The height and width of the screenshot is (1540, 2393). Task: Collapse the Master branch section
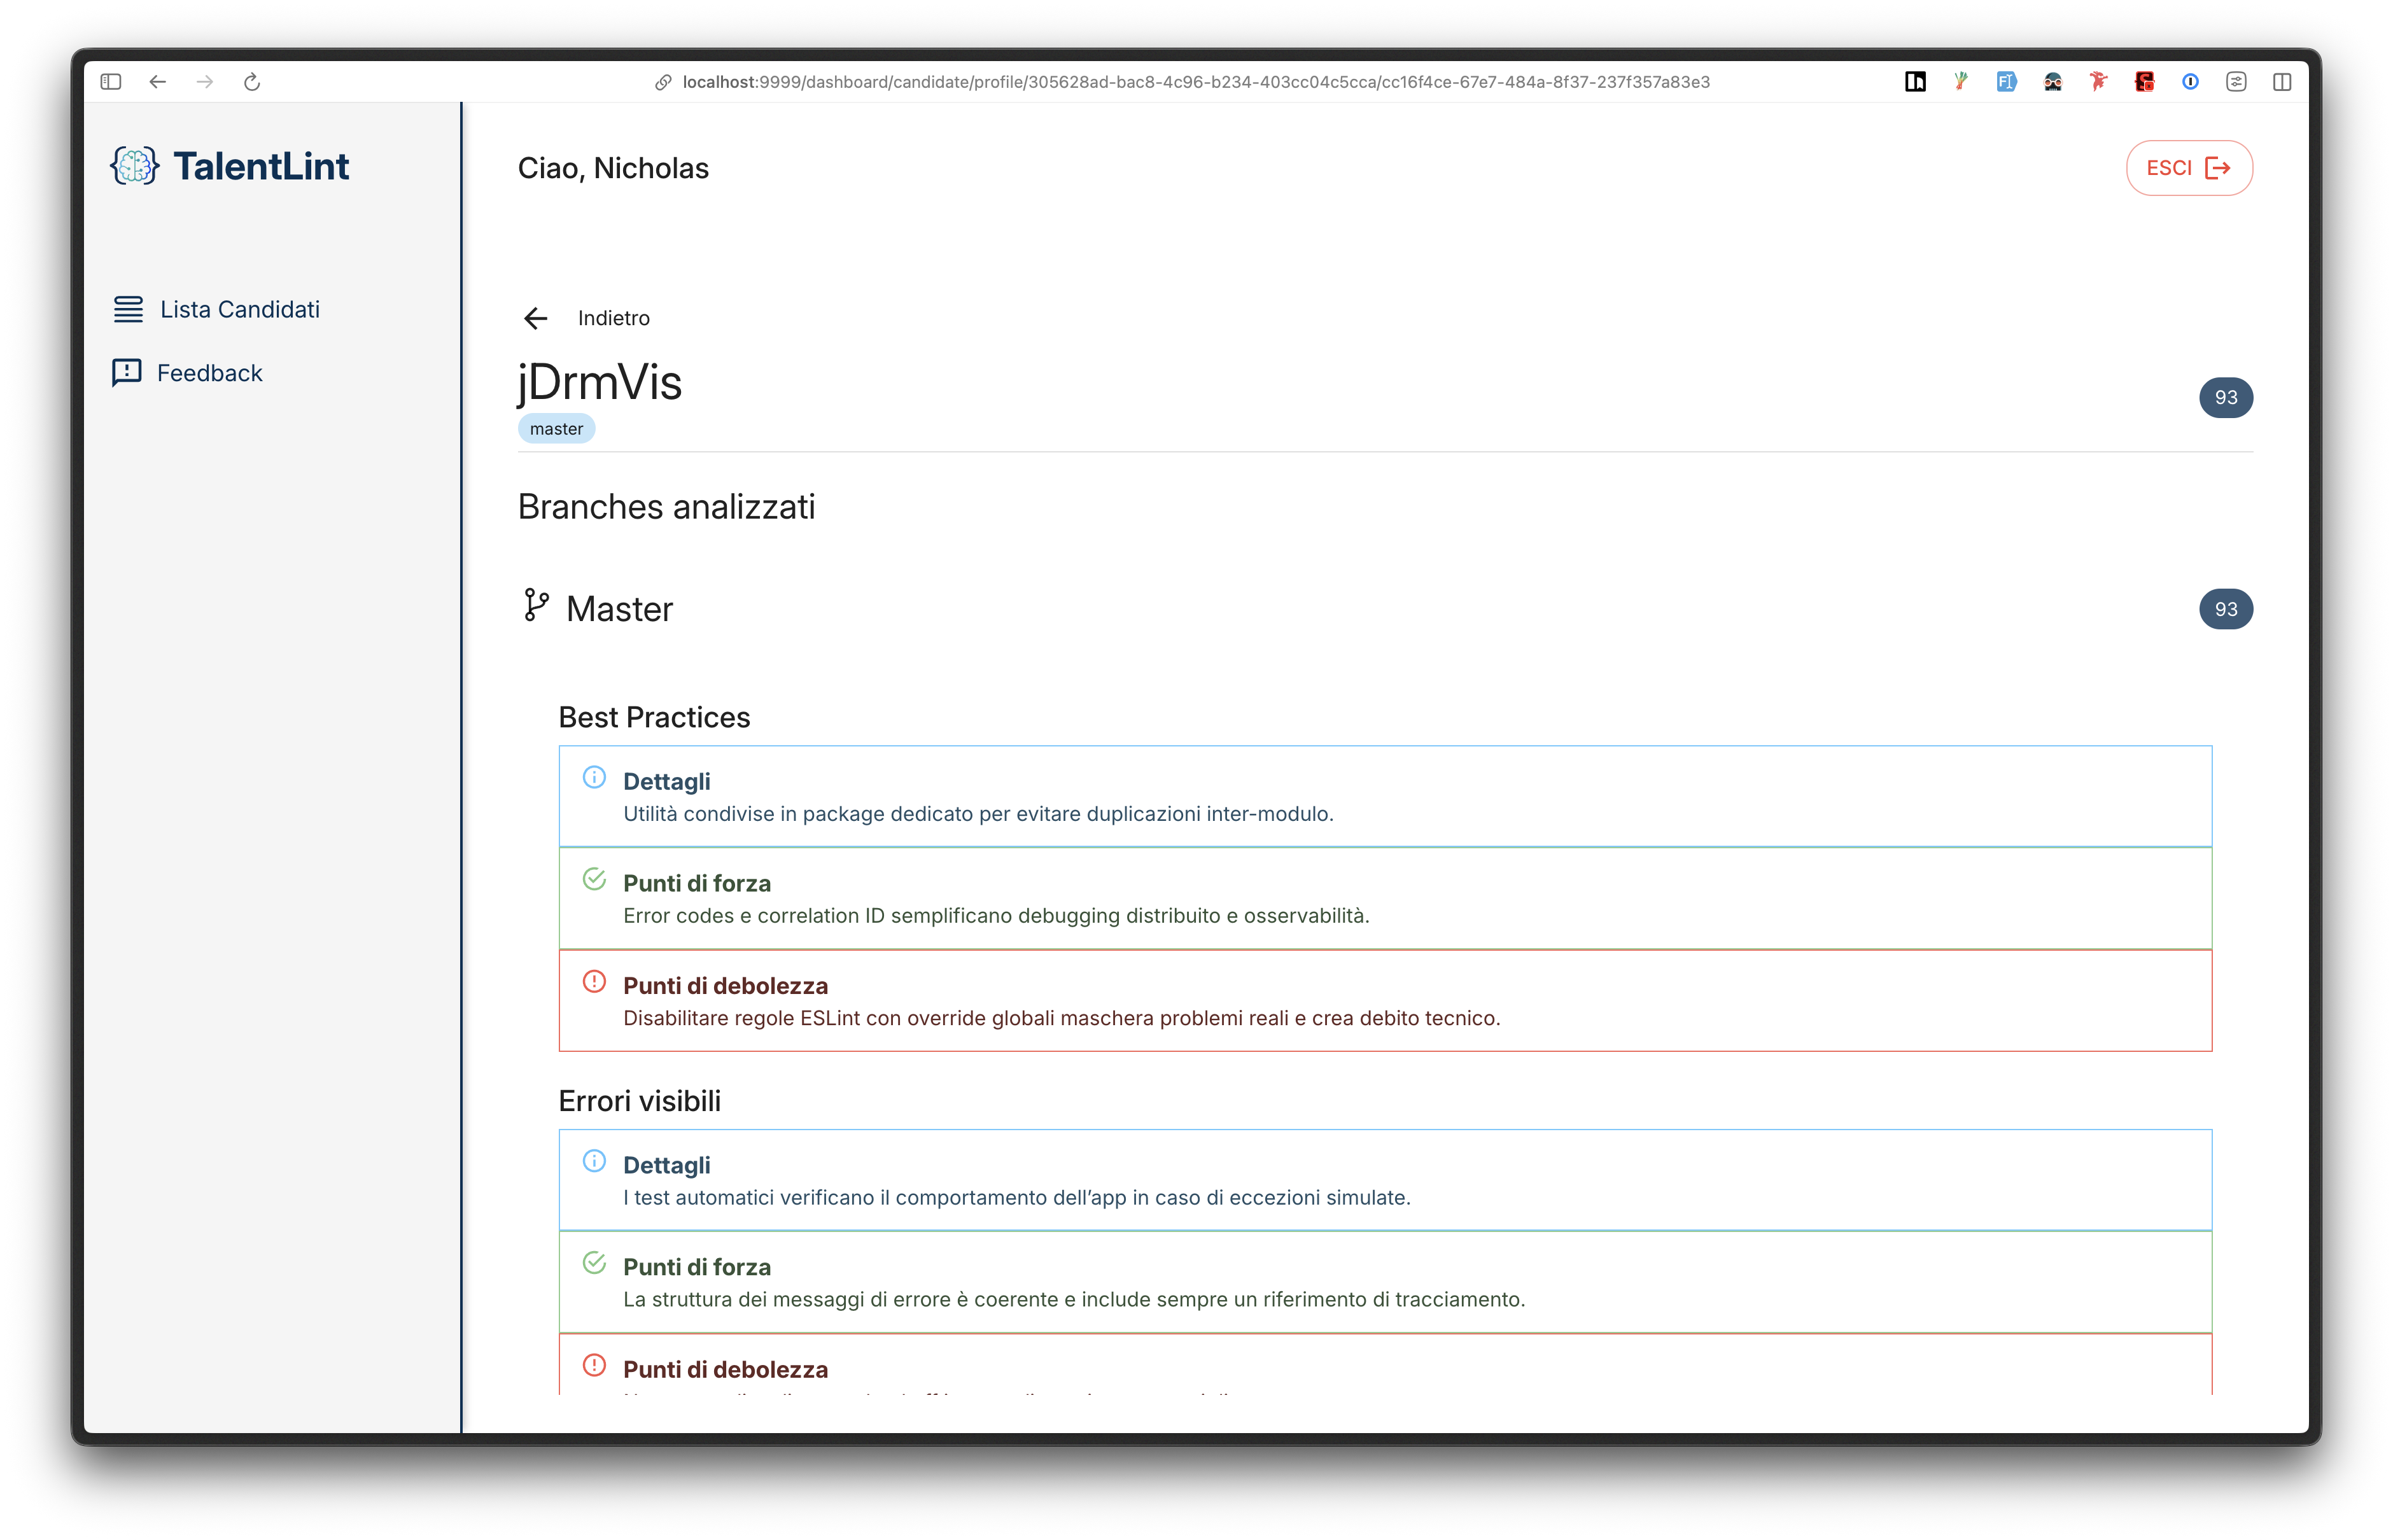click(x=619, y=608)
